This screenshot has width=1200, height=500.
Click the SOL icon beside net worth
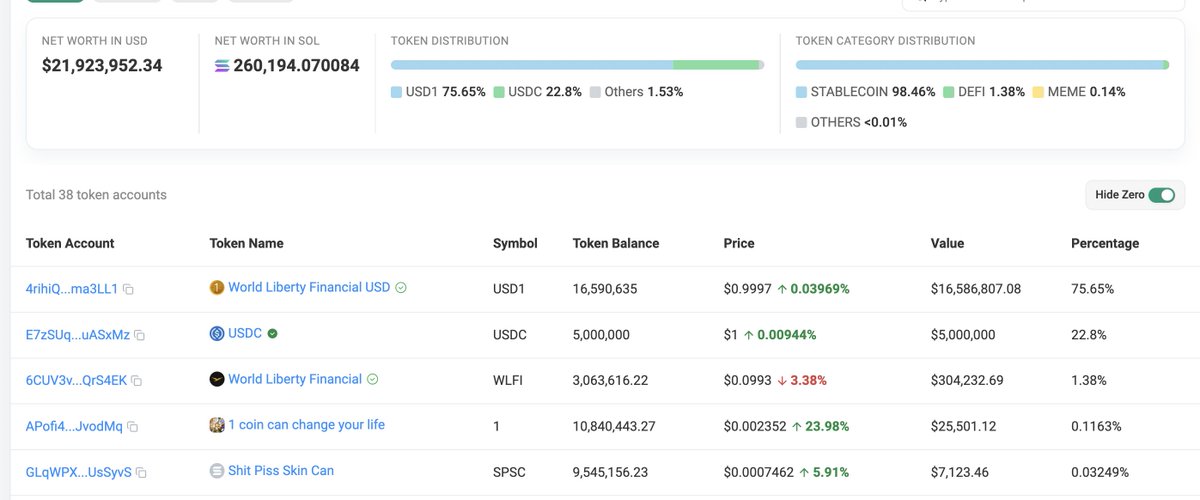pyautogui.click(x=222, y=66)
